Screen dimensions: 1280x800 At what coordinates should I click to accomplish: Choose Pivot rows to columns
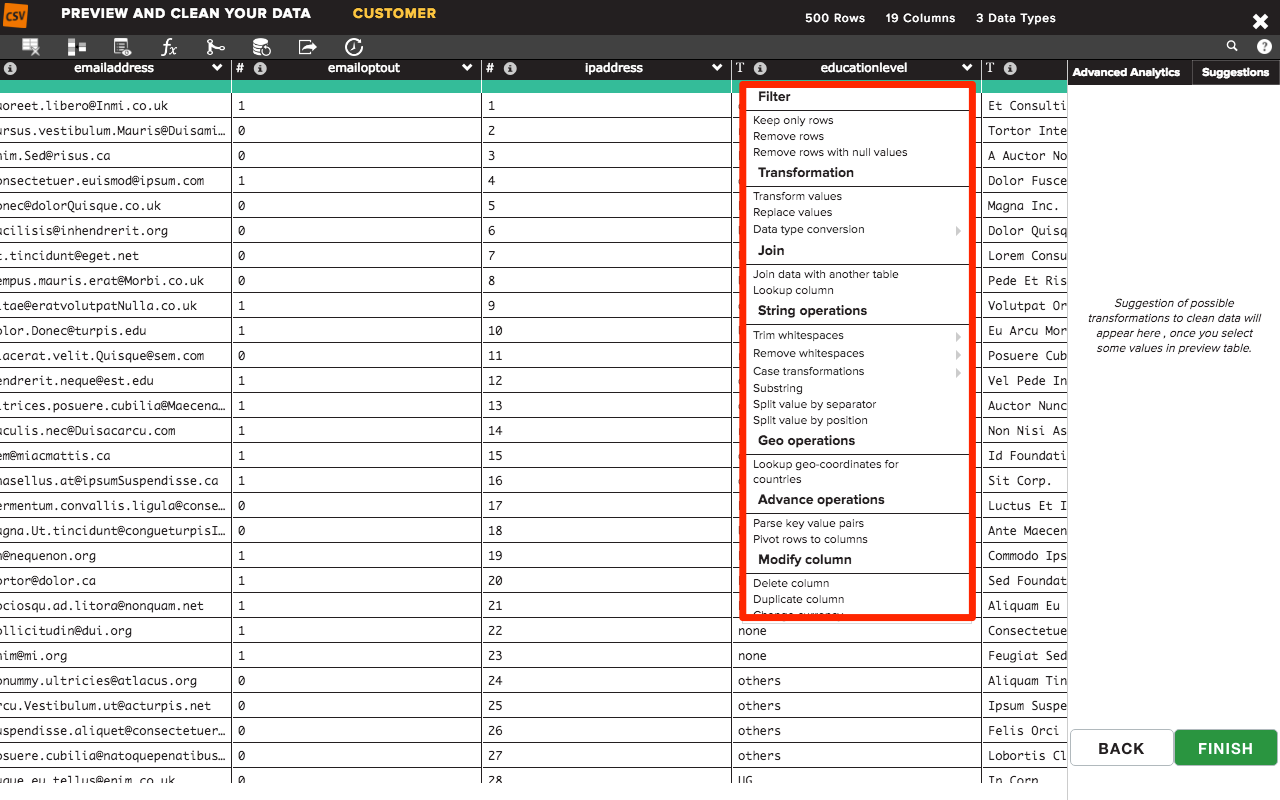click(x=810, y=540)
